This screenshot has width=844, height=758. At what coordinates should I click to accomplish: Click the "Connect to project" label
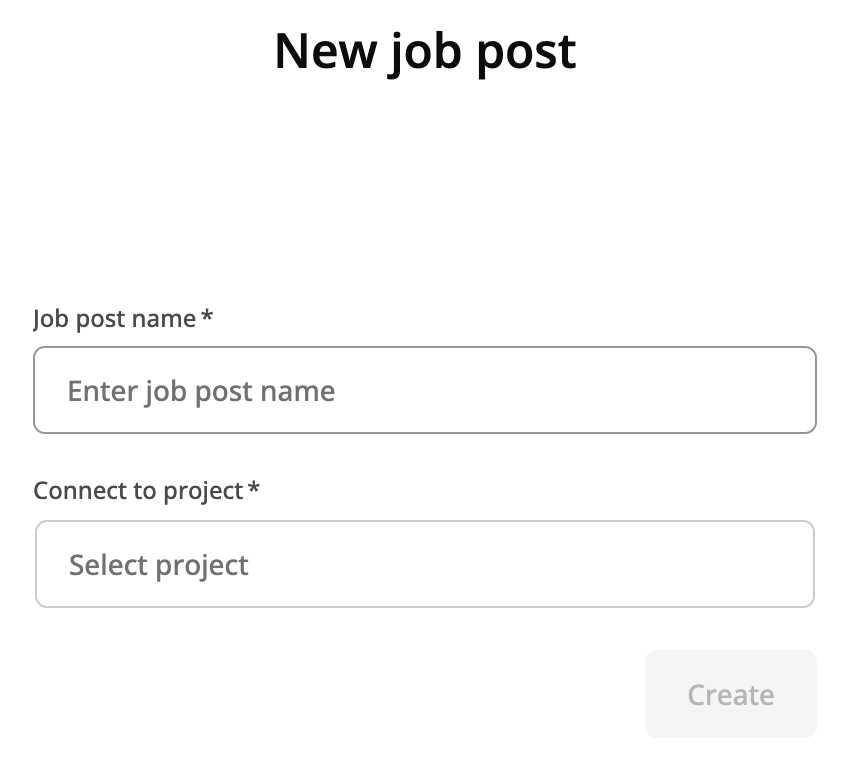[x=138, y=491]
